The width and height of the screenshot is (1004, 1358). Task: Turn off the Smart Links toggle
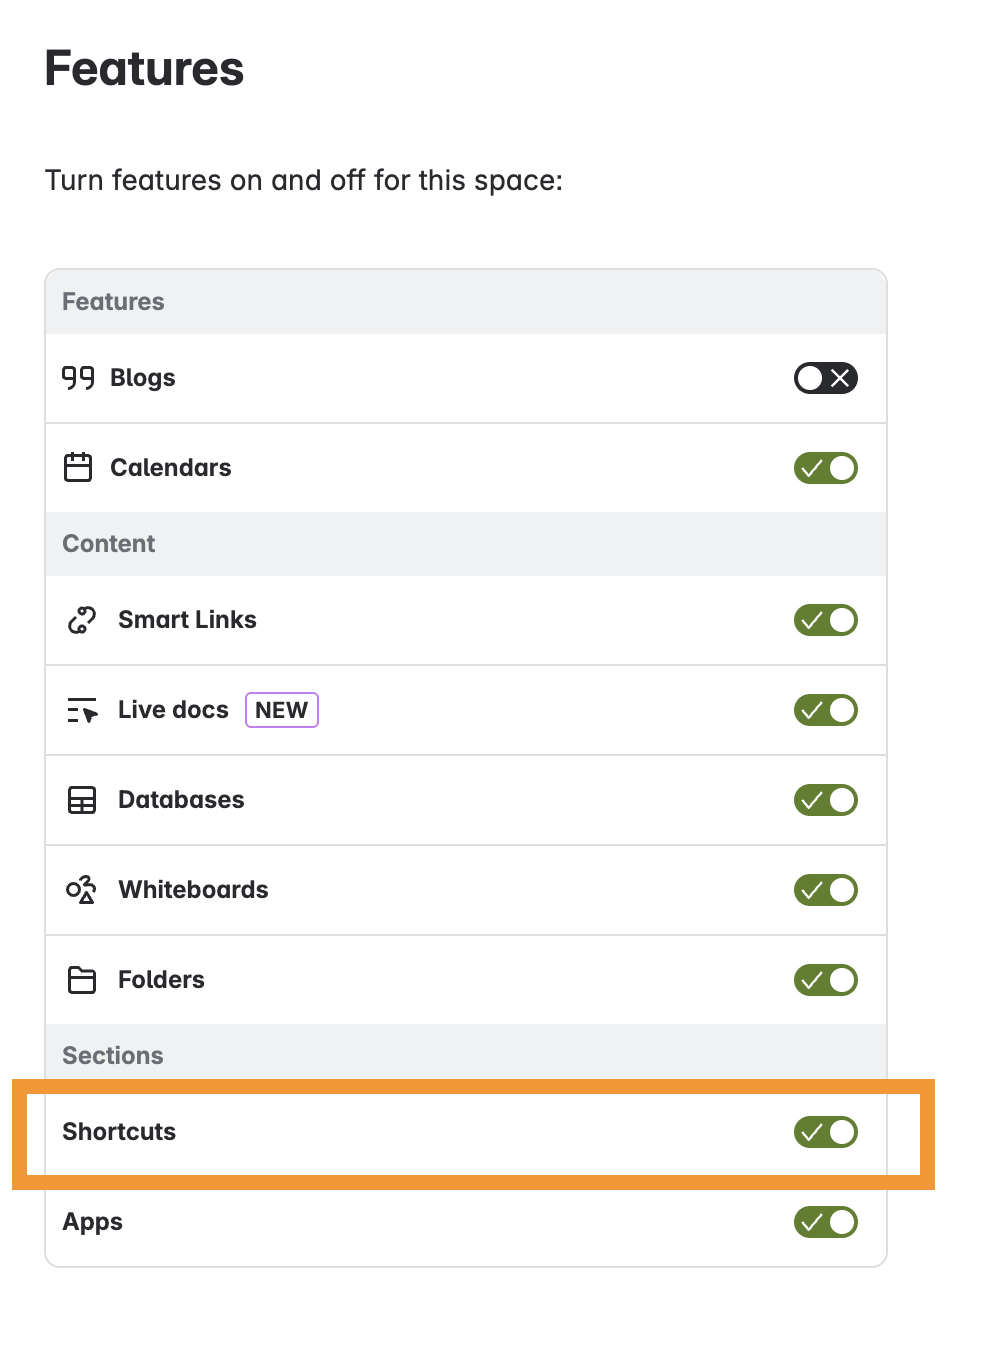click(x=825, y=619)
